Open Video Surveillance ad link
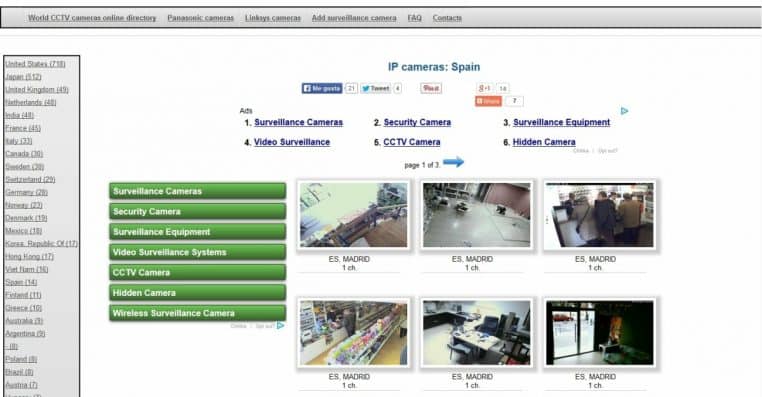 tap(292, 142)
